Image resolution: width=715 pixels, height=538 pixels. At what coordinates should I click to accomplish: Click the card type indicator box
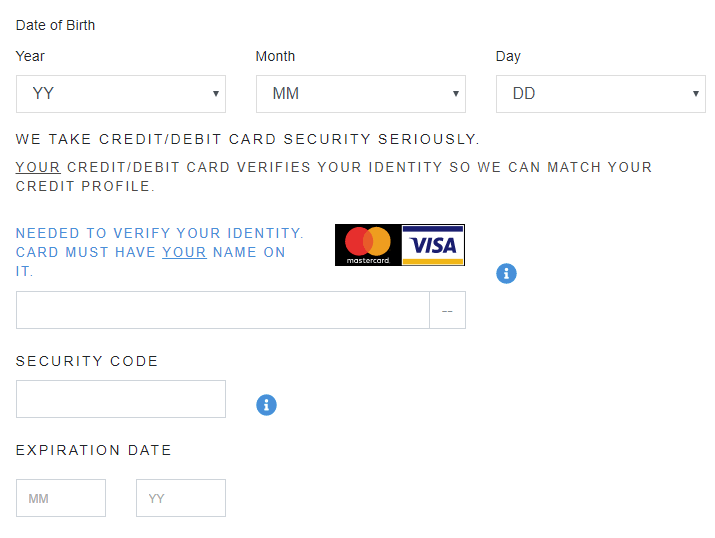pos(447,310)
